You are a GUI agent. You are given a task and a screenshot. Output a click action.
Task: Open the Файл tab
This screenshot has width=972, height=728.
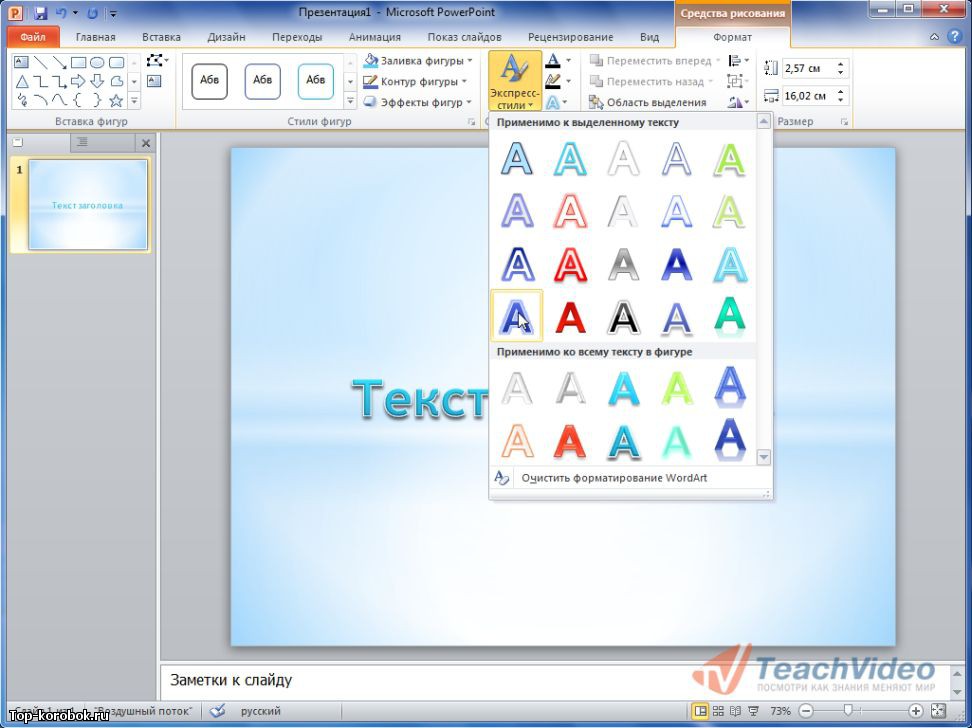(x=33, y=37)
